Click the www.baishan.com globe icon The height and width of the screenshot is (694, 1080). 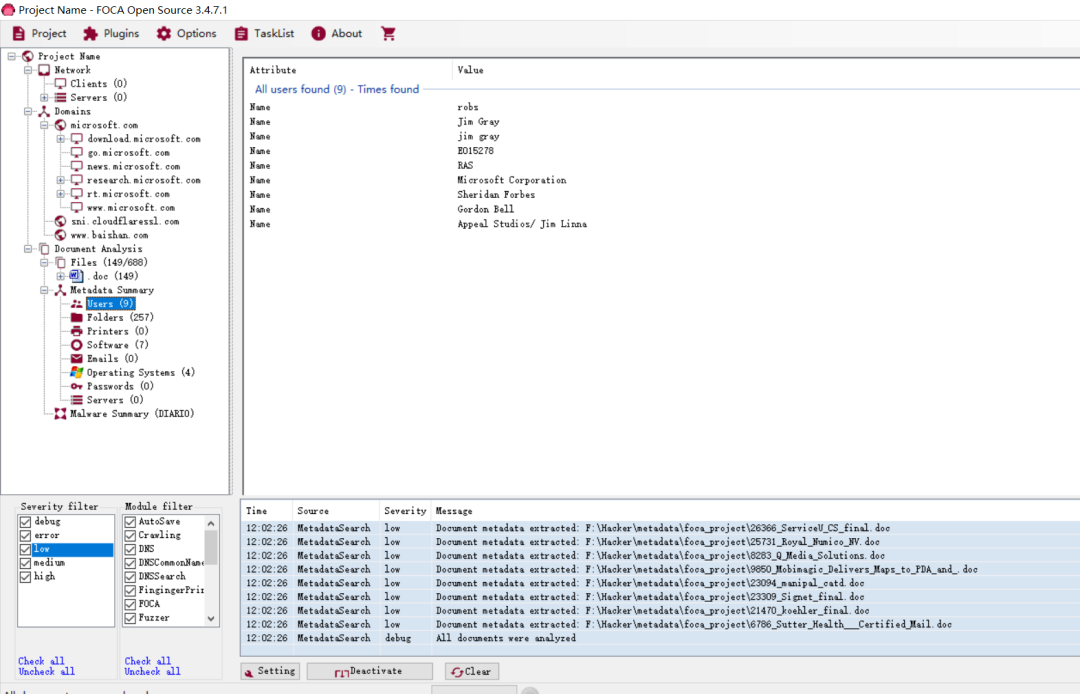61,235
